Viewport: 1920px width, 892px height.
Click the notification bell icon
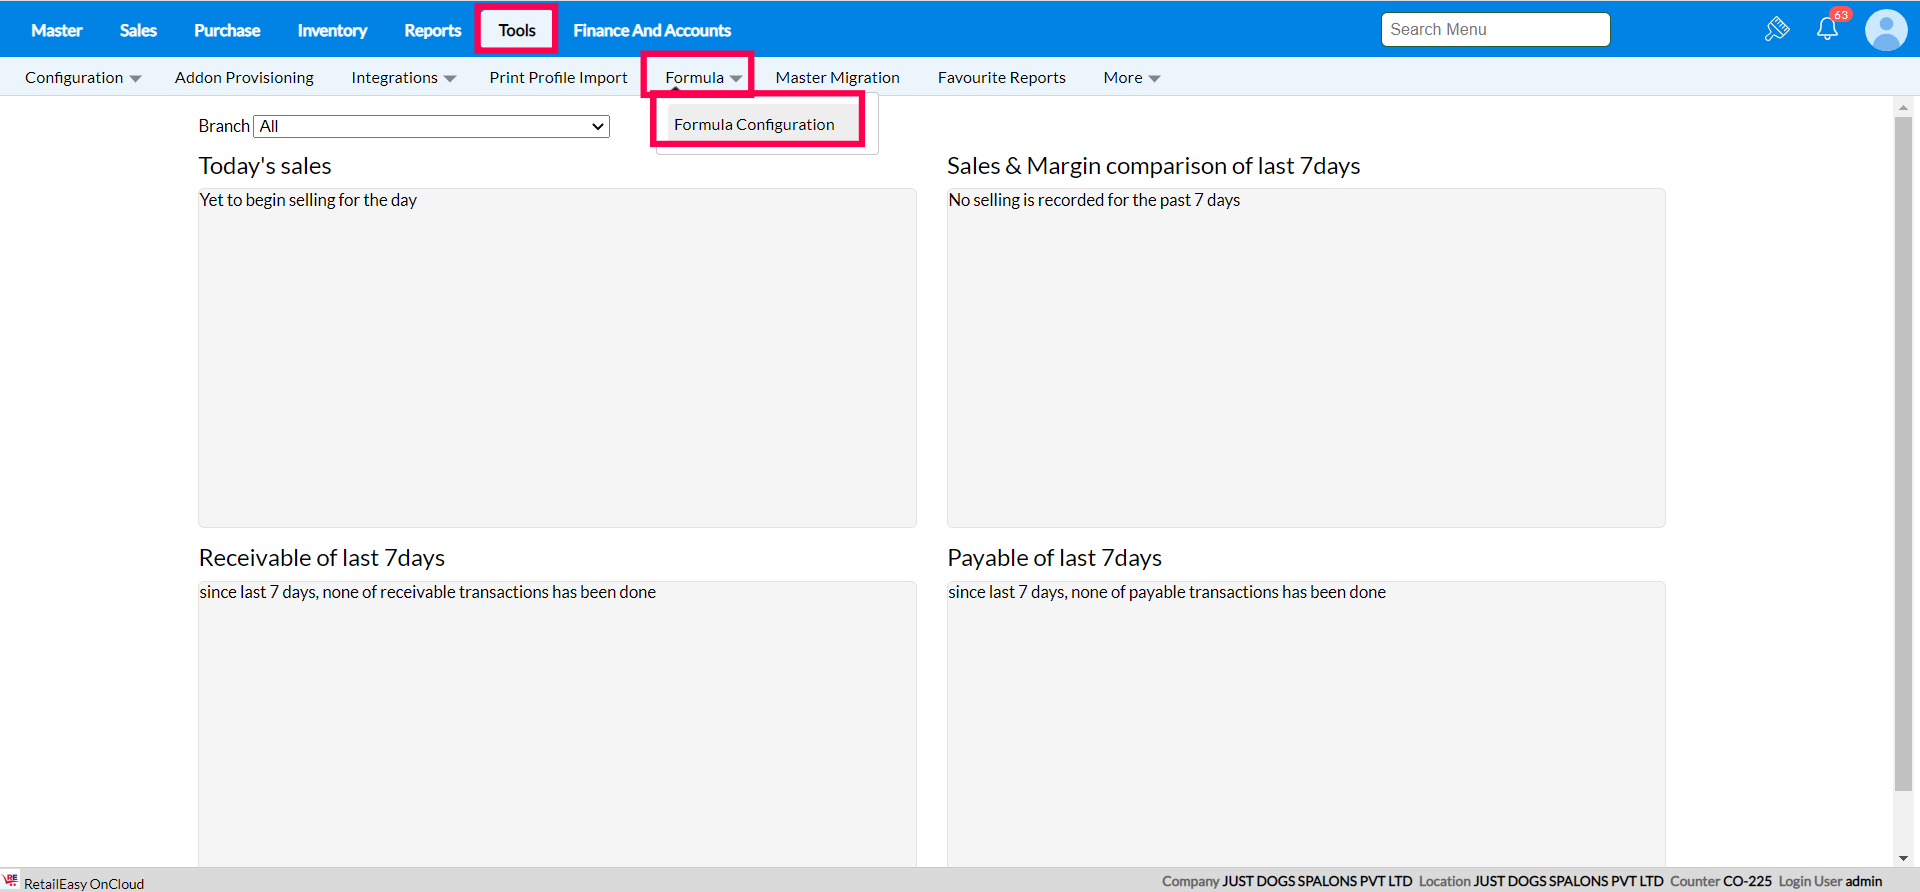click(1827, 29)
